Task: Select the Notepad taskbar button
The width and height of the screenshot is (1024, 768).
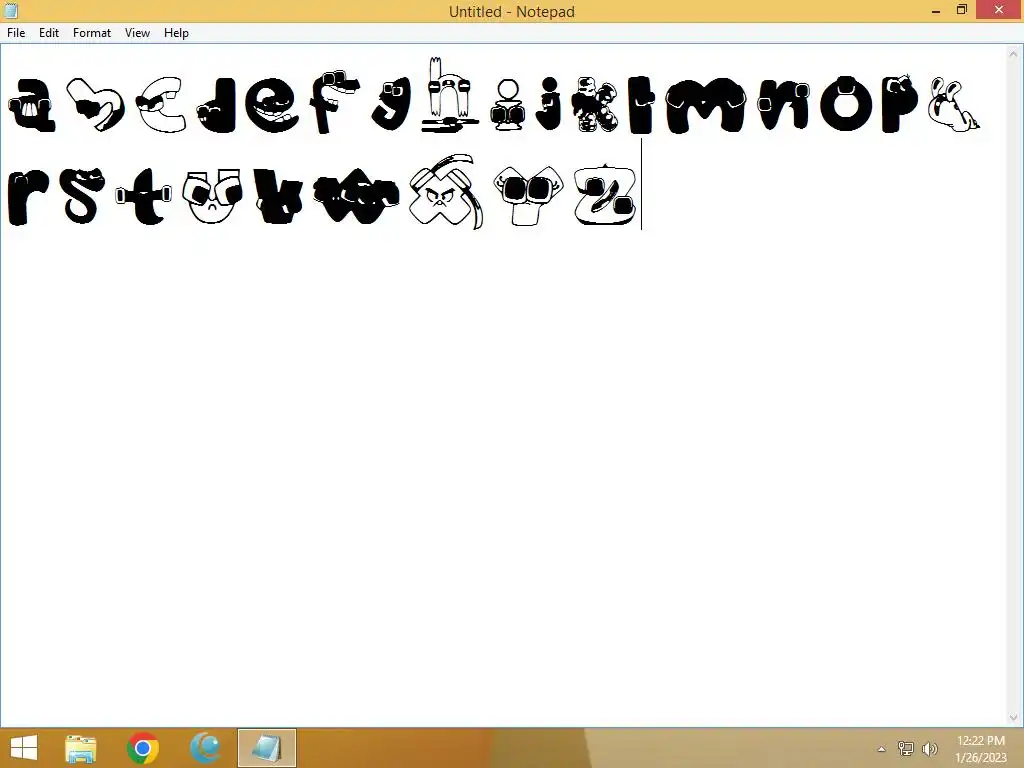Action: pos(267,748)
